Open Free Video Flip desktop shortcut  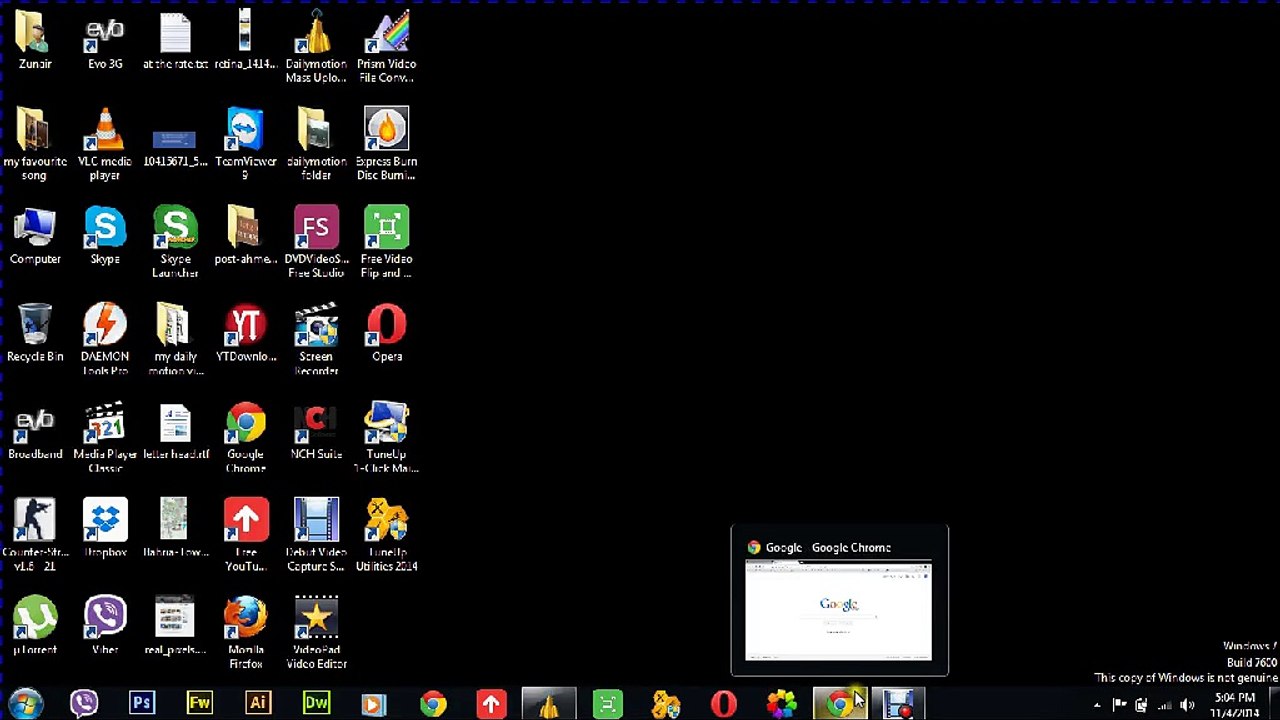387,242
